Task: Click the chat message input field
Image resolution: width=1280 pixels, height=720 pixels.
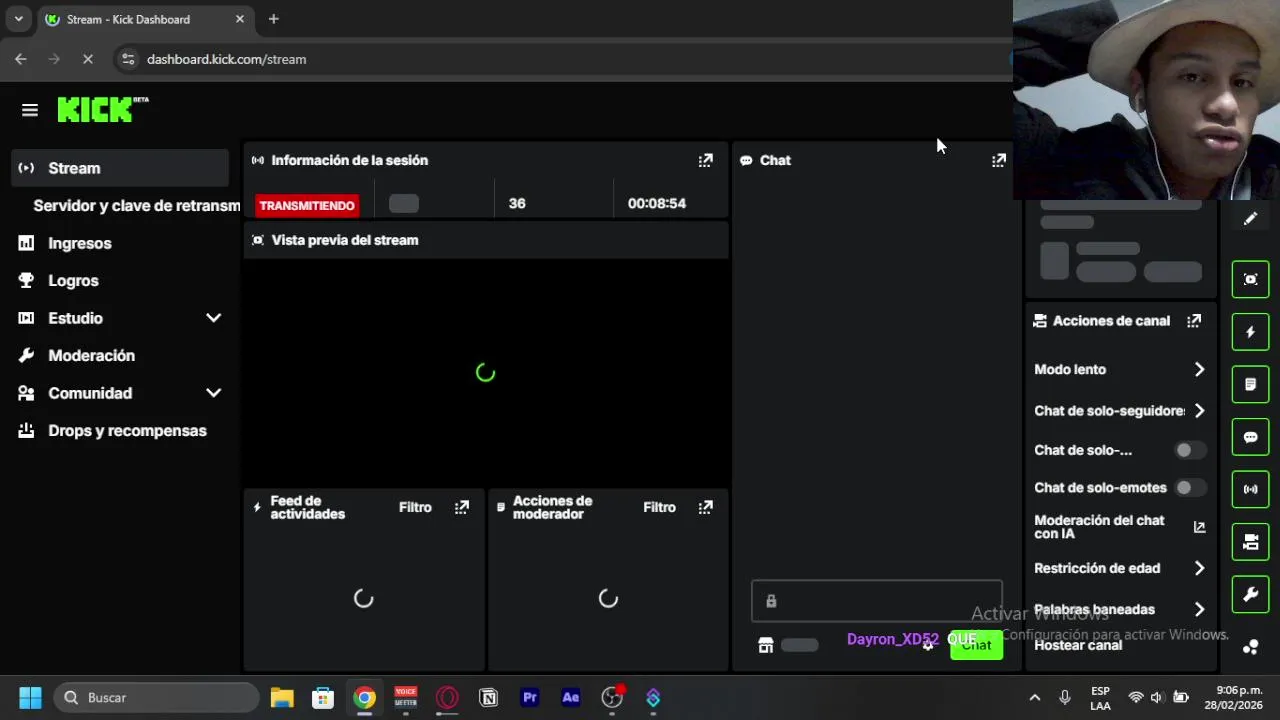Action: click(x=877, y=601)
